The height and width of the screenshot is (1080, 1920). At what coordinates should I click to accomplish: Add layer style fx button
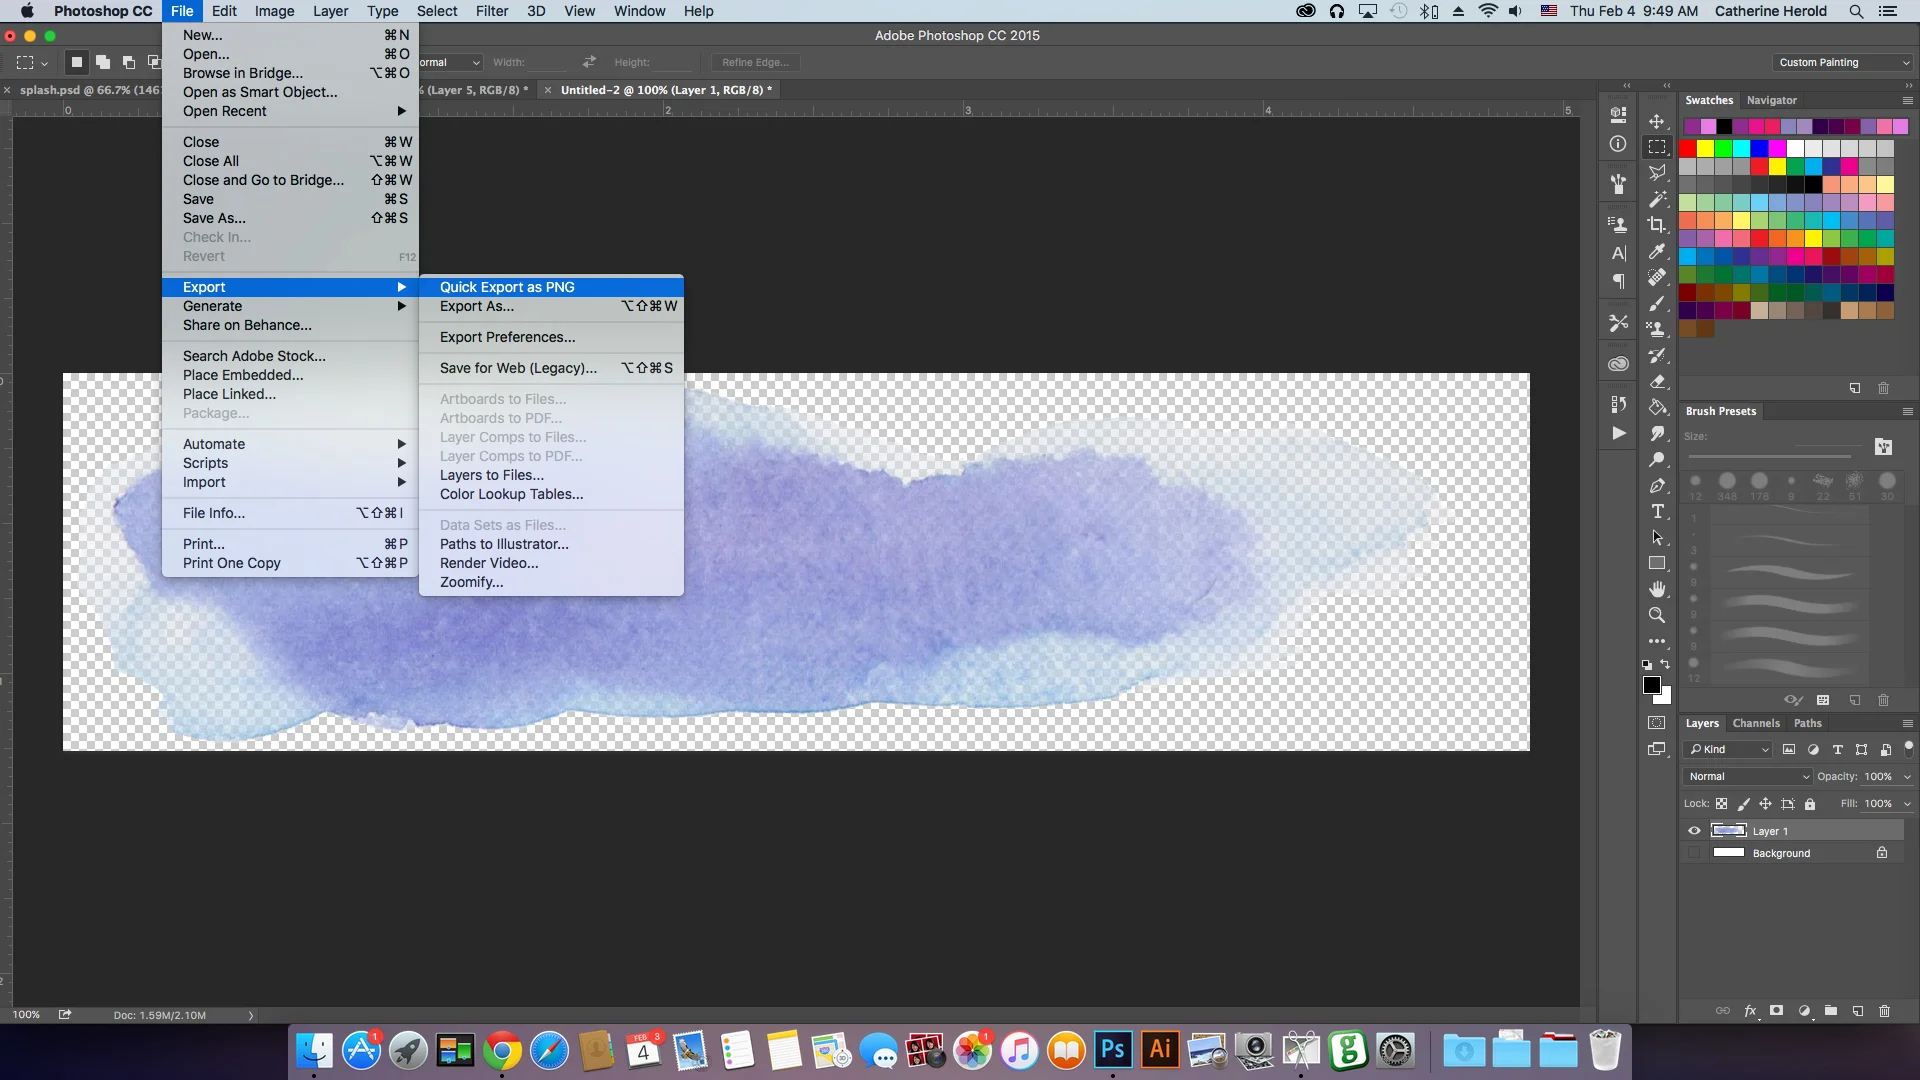point(1750,1011)
